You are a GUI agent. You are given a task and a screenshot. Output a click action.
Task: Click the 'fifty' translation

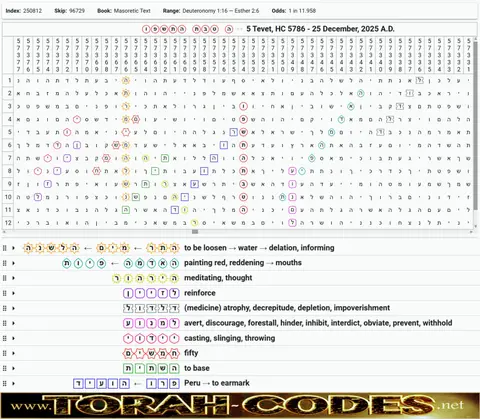coord(191,353)
